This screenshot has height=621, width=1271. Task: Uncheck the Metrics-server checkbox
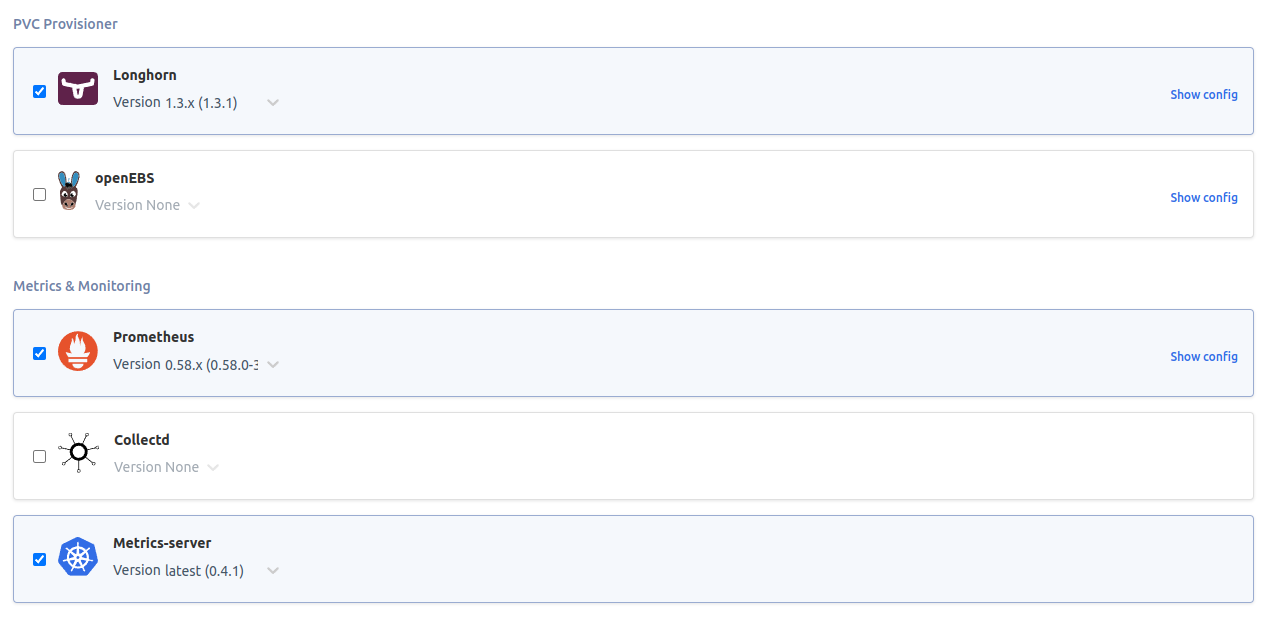(x=39, y=559)
